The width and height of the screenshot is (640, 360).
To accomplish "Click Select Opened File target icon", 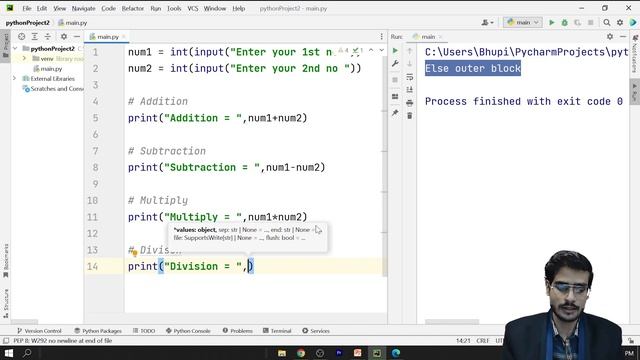I will coord(22,37).
